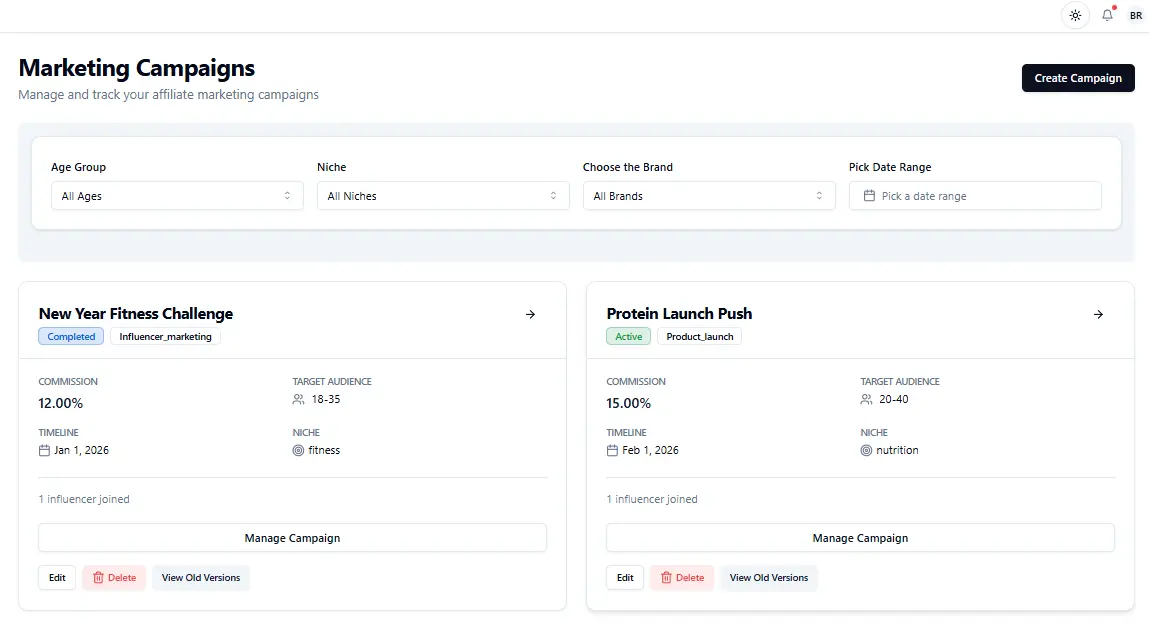The width and height of the screenshot is (1149, 625).
Task: Click the calendar icon beside Jan 1, 2026
Action: click(x=44, y=450)
